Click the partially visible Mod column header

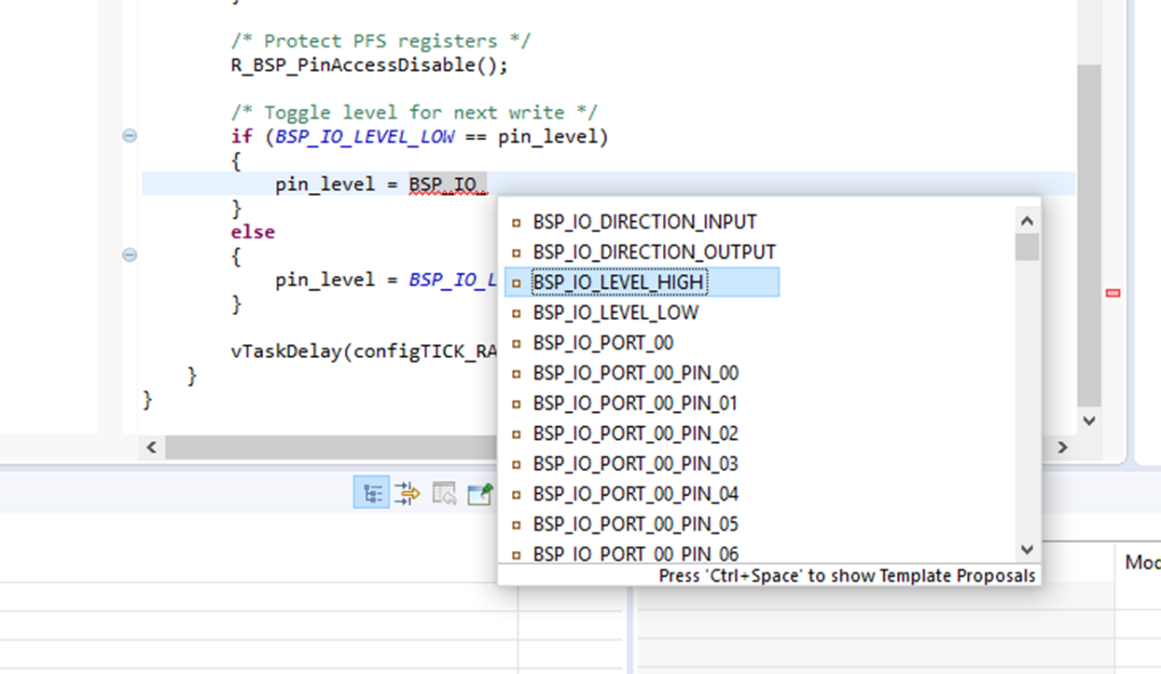pos(1142,562)
